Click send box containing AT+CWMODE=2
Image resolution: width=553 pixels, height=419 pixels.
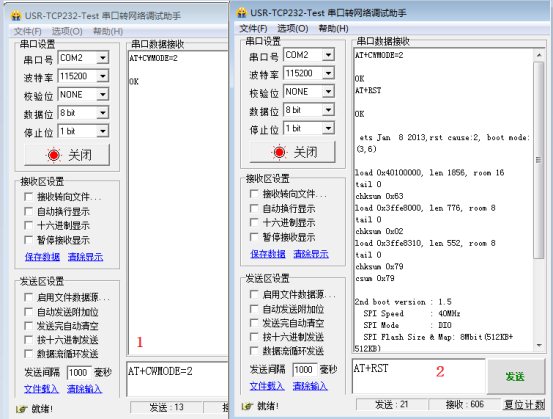pyautogui.click(x=177, y=379)
